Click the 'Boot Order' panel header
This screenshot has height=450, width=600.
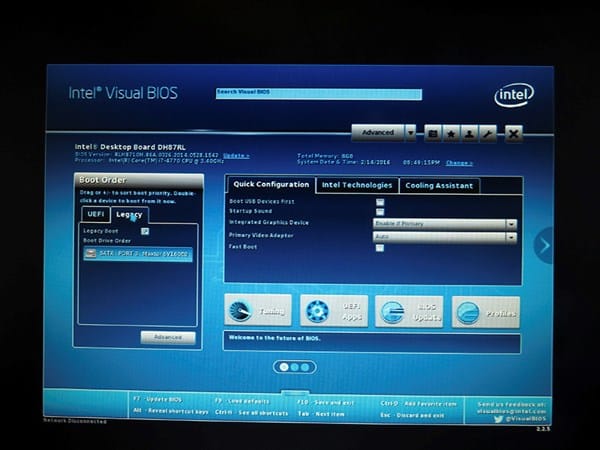pos(139,180)
